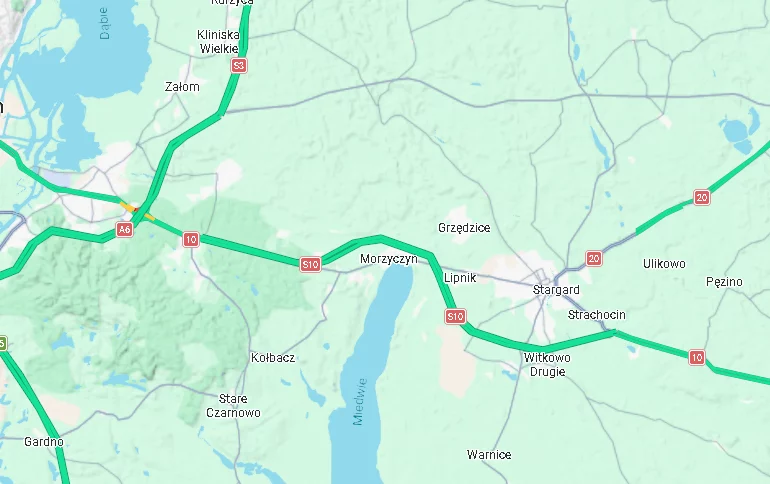Click route 20 shield on green highway

pyautogui.click(x=702, y=197)
